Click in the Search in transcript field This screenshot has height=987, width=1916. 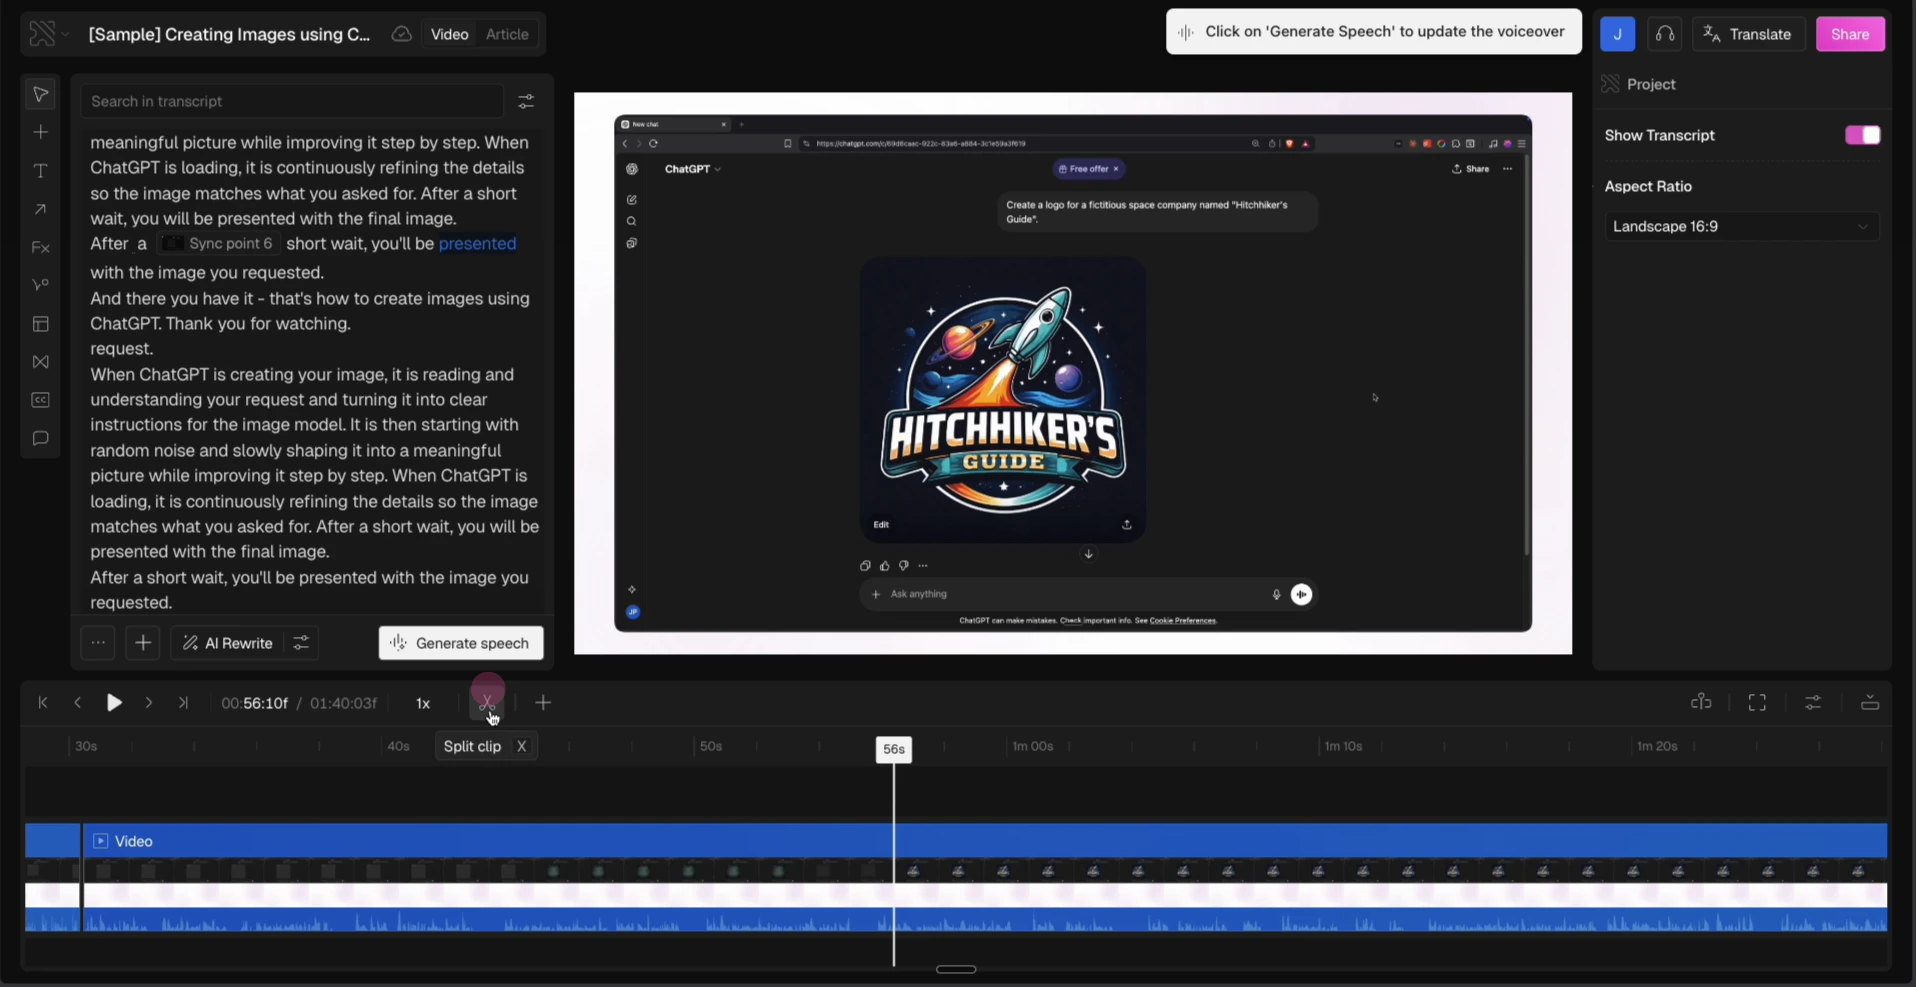(x=292, y=101)
